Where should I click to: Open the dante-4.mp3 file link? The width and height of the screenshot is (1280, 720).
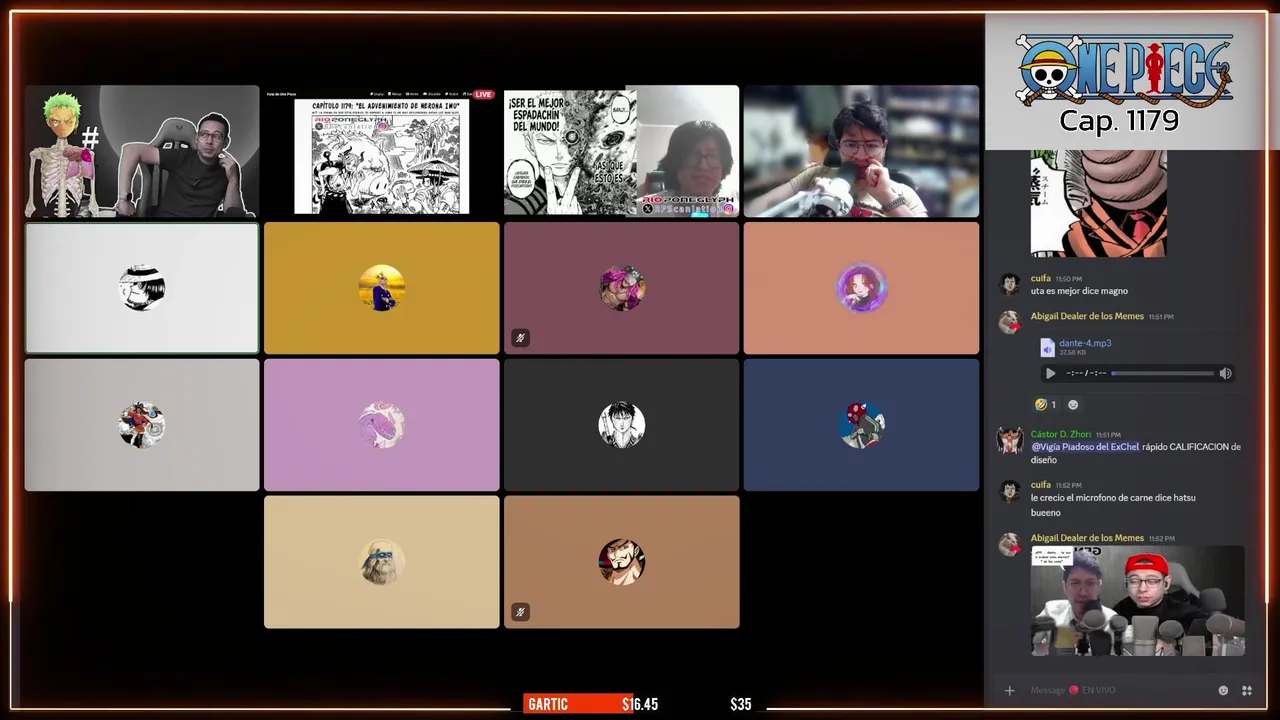click(x=1085, y=343)
